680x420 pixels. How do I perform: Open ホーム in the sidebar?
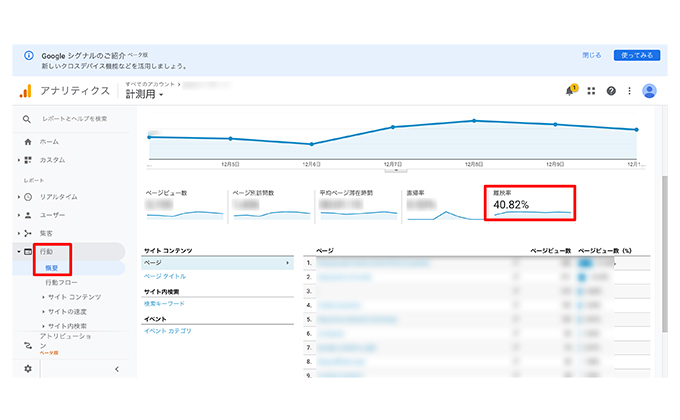pyautogui.click(x=49, y=142)
